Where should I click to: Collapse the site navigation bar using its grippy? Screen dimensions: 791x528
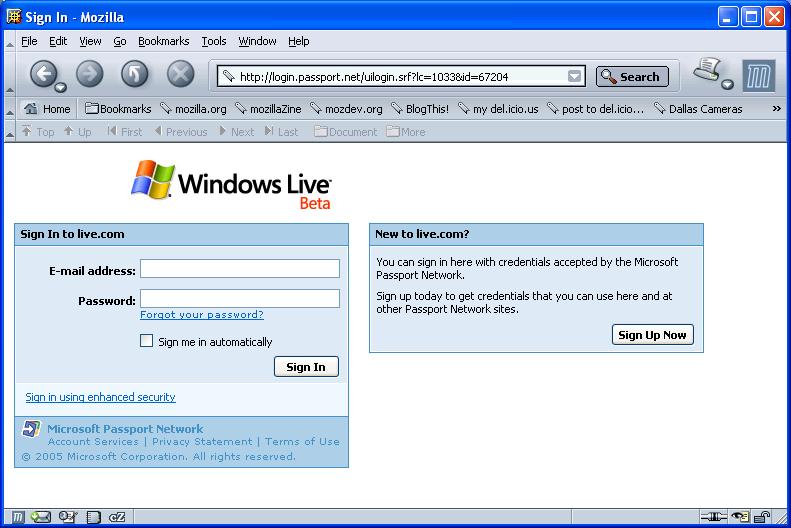(x=10, y=132)
